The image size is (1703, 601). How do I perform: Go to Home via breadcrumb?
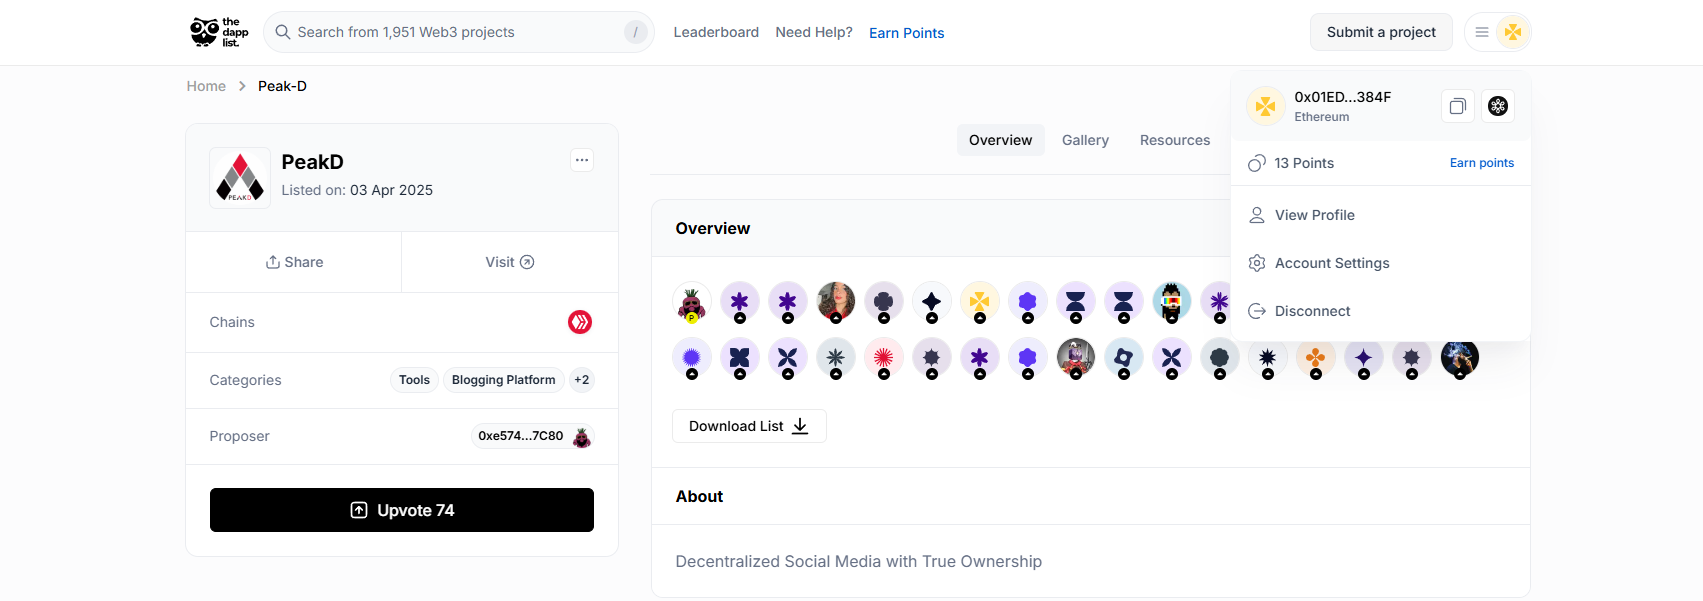click(206, 86)
